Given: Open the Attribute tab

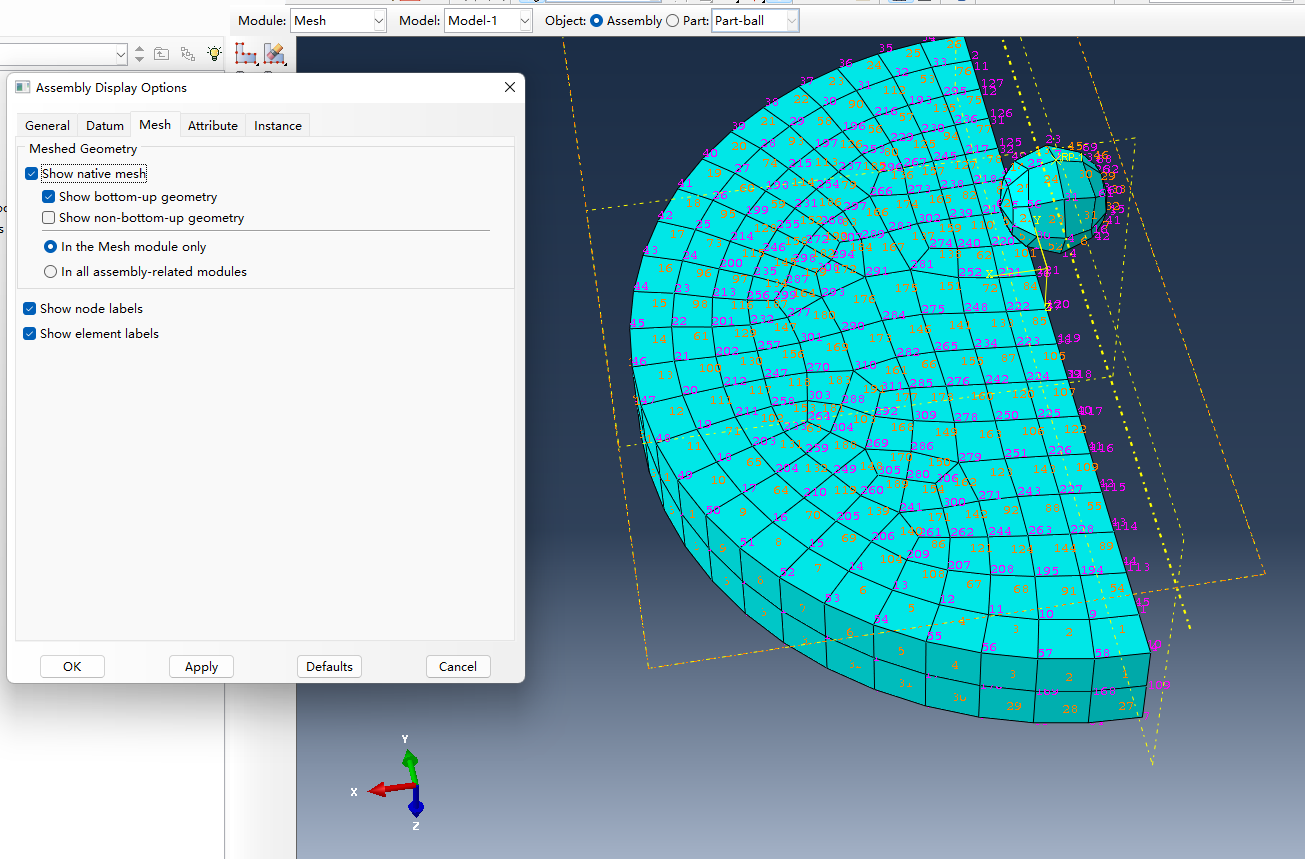Looking at the screenshot, I should coord(213,126).
